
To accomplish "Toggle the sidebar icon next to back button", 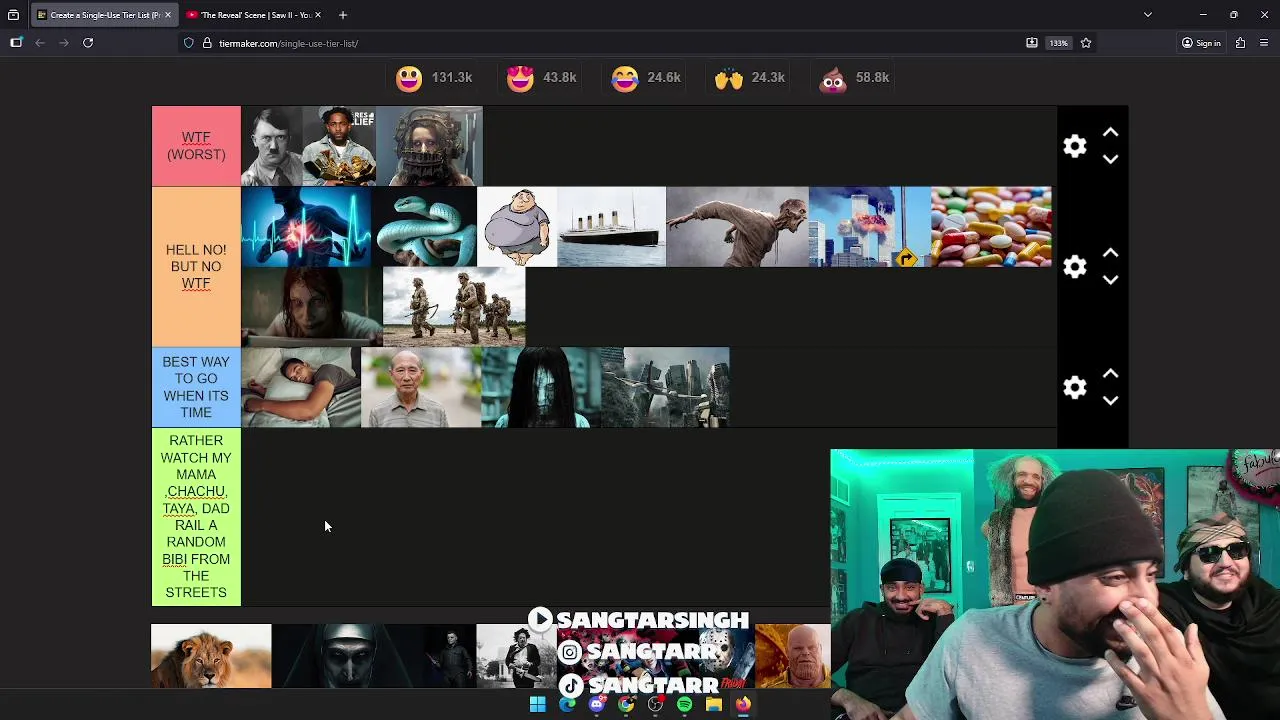I will 16,43.
